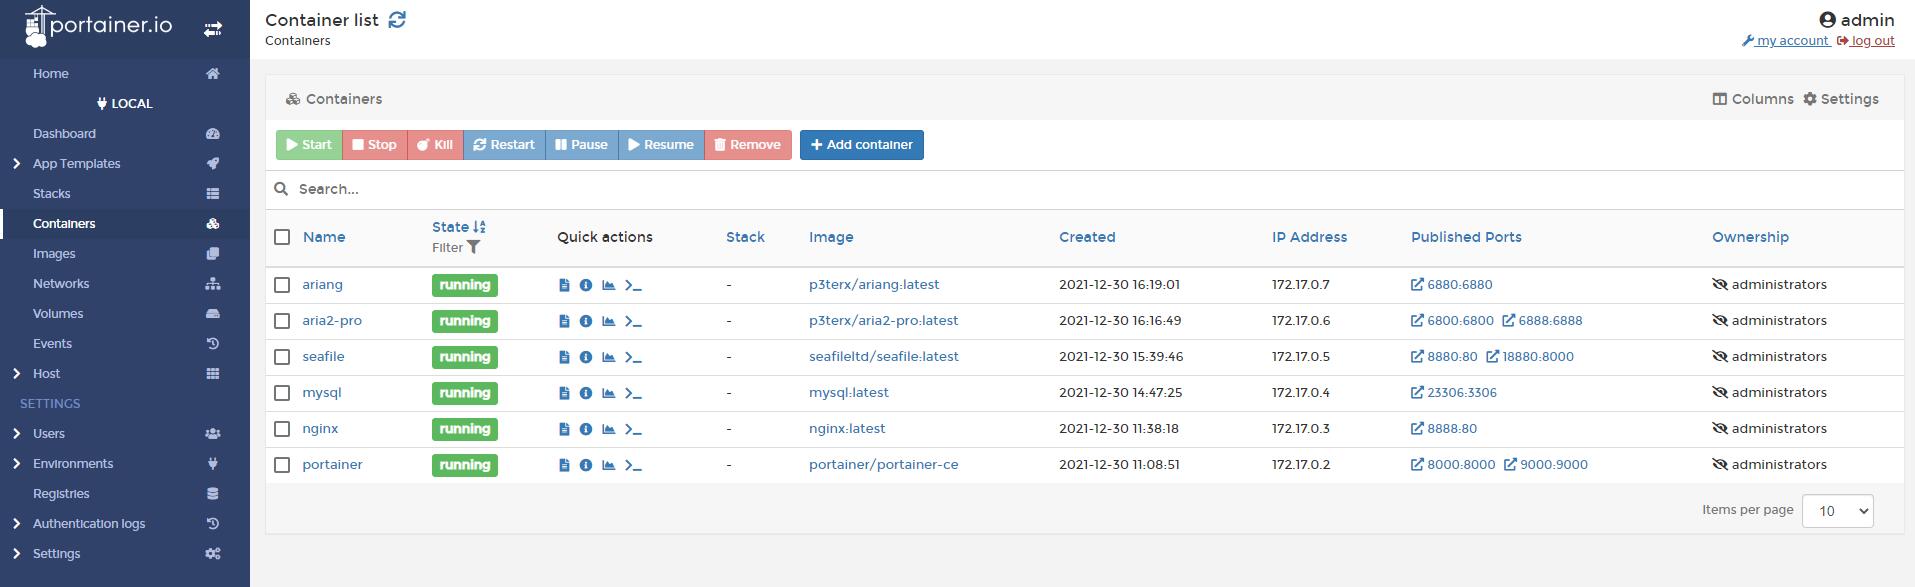Open the Columns chooser
Viewport: 1915px width, 587px height.
coord(1753,99)
